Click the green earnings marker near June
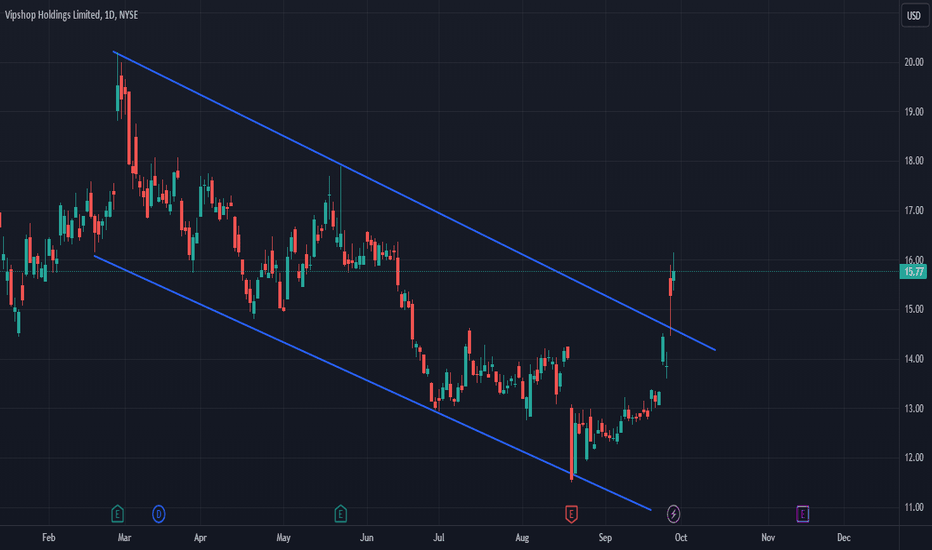The height and width of the screenshot is (550, 932). tap(341, 514)
